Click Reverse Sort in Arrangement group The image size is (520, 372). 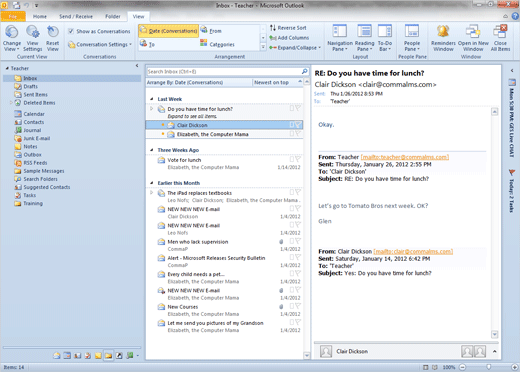tap(288, 28)
